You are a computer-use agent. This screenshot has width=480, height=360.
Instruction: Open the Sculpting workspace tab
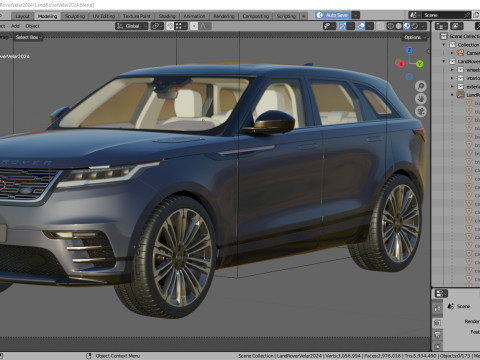(x=75, y=16)
